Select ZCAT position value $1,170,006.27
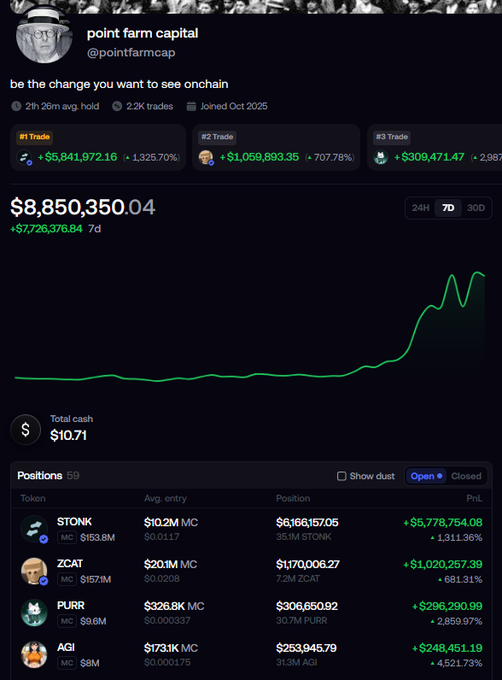 308,564
